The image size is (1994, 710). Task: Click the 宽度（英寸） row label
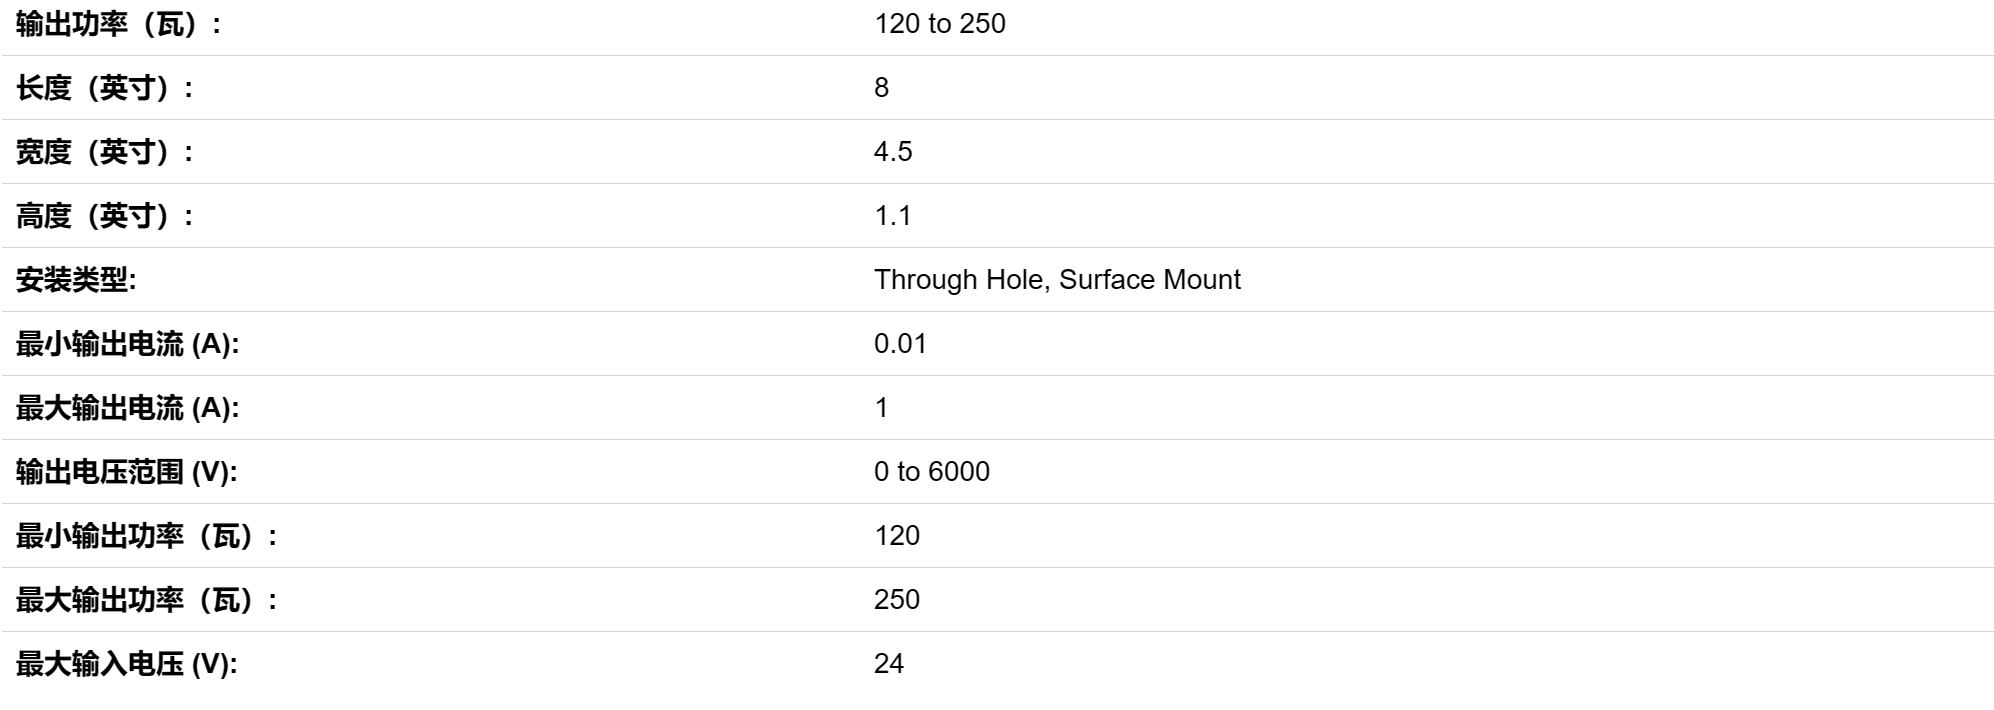click(105, 152)
